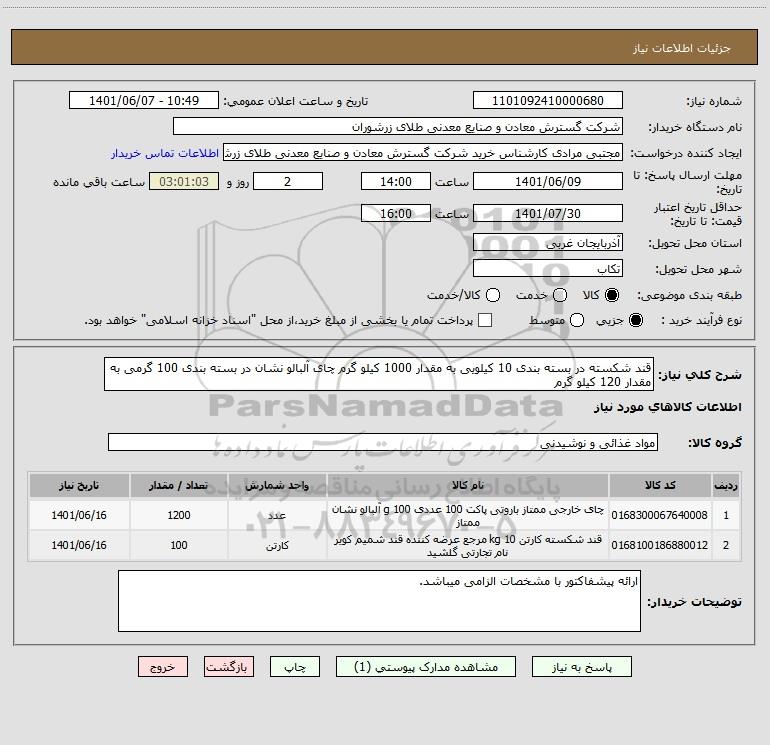Click the کارتن unit cell
This screenshot has height=745, width=770.
(277, 545)
